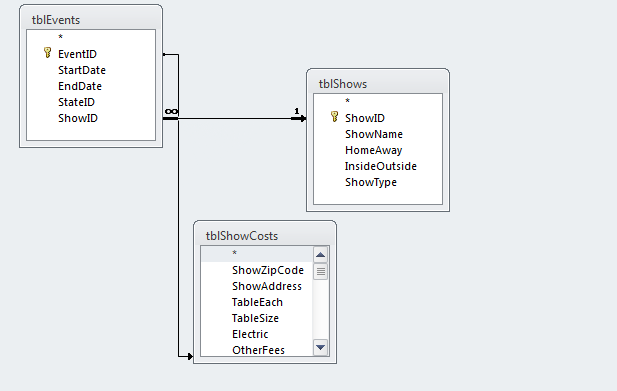Screen dimensions: 617x391
Task: Select the join line between tblEvents and tblShows
Action: point(235,118)
